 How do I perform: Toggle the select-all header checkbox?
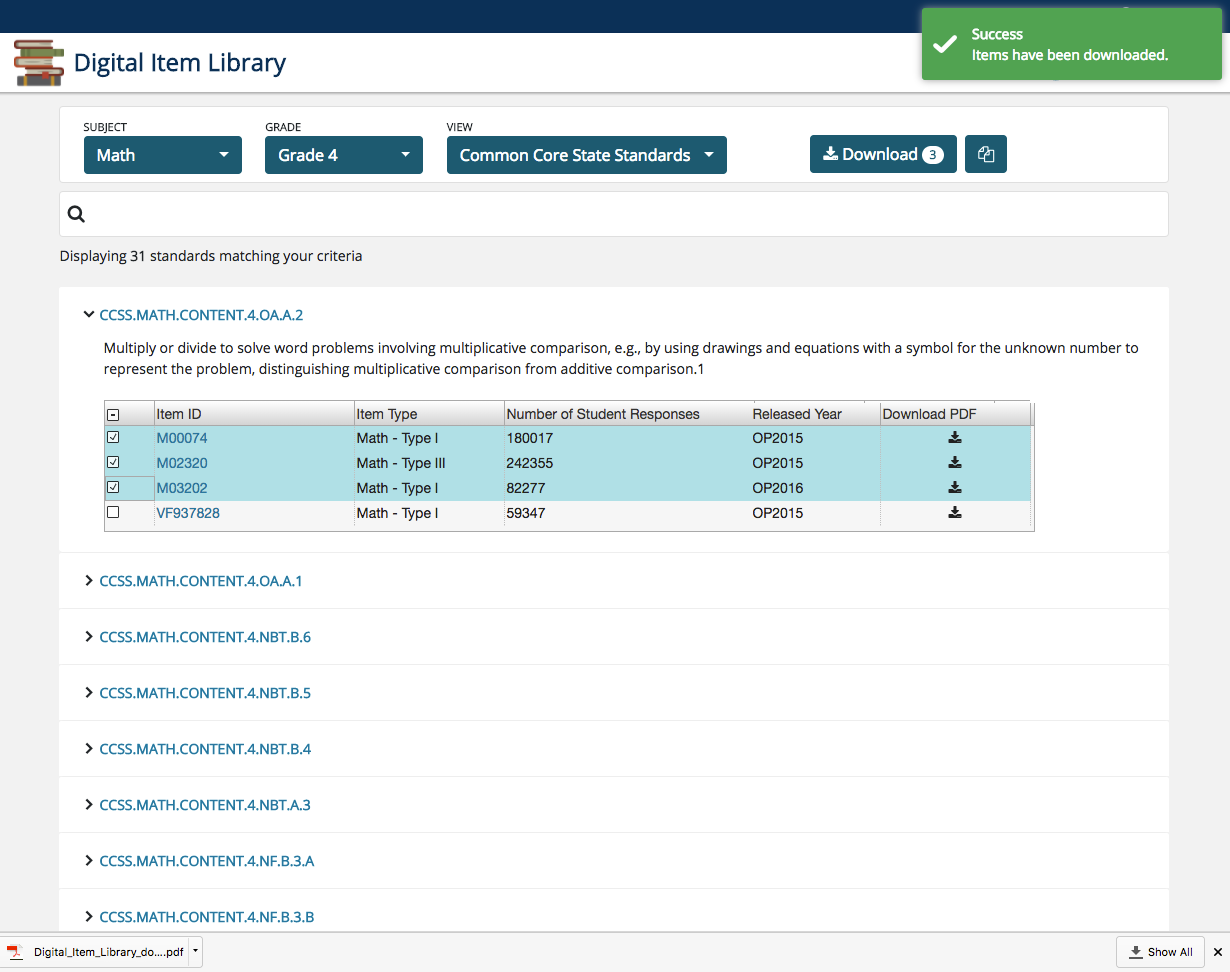tap(113, 414)
